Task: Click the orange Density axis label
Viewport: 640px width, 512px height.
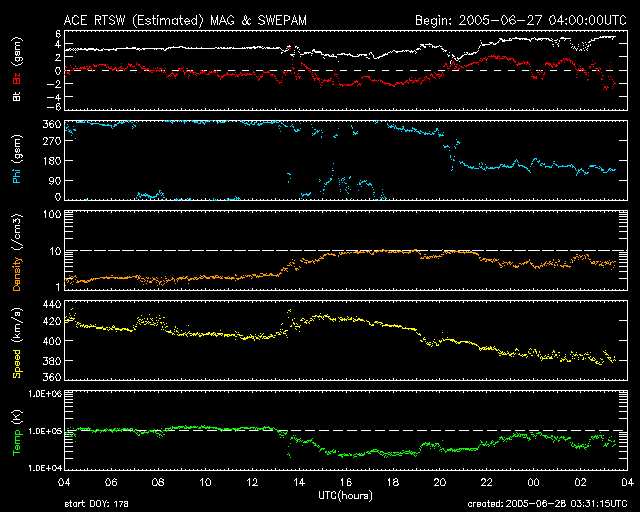Action: [17, 273]
